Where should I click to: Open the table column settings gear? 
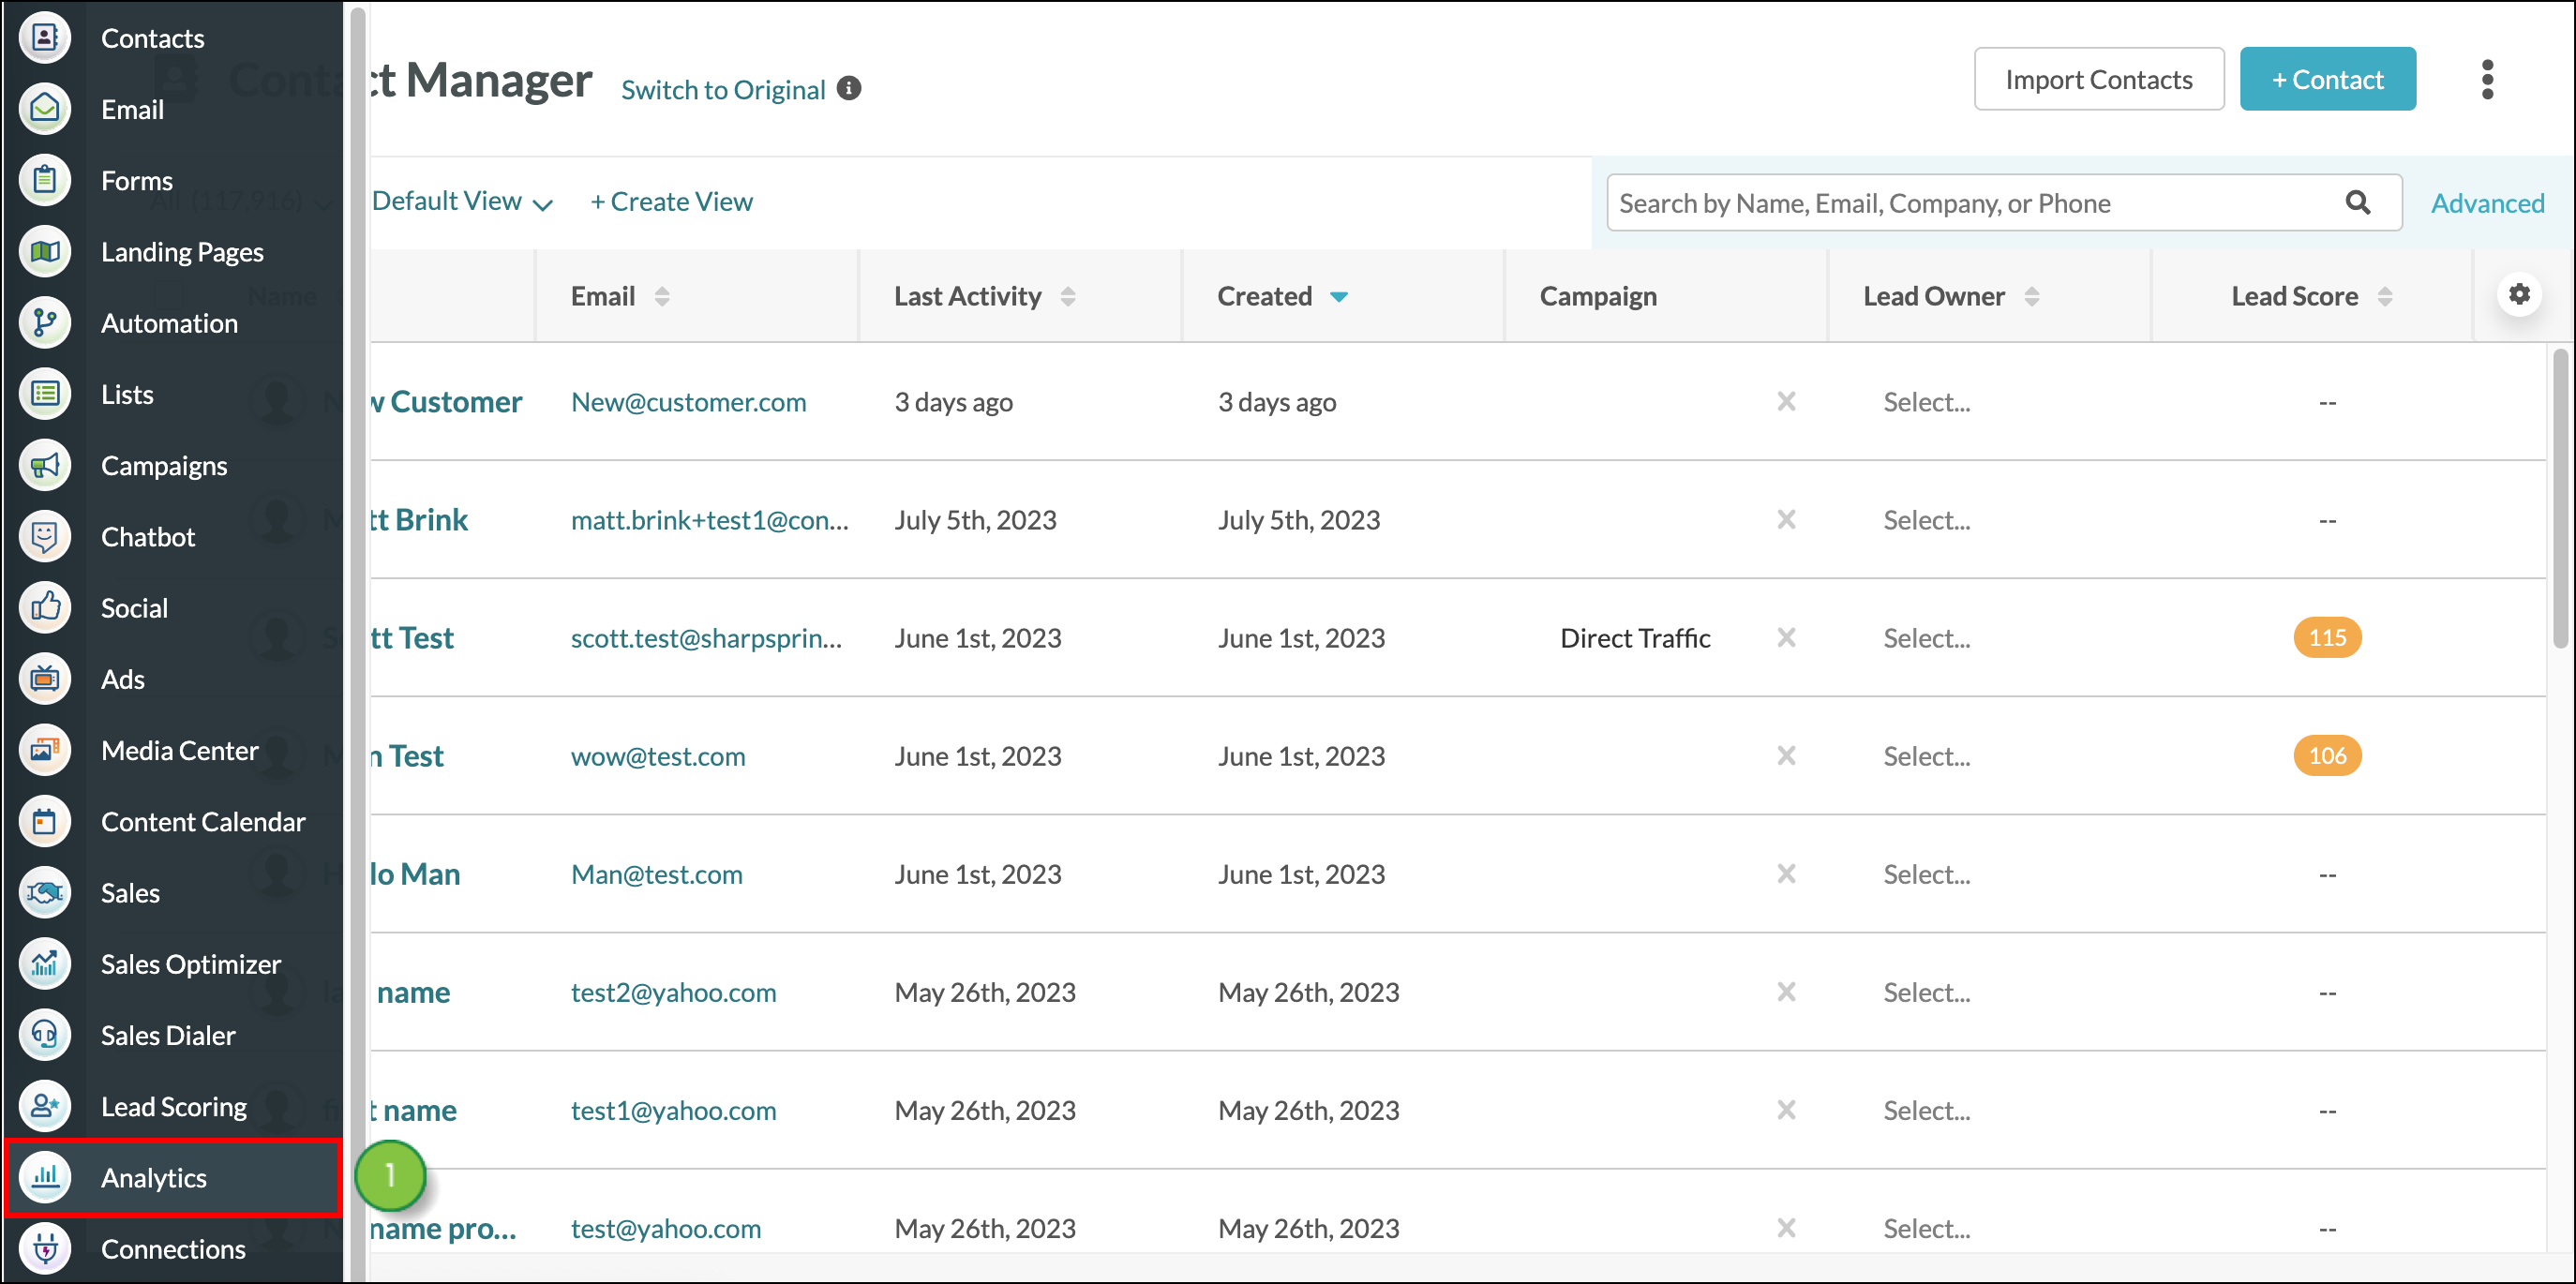(2519, 294)
